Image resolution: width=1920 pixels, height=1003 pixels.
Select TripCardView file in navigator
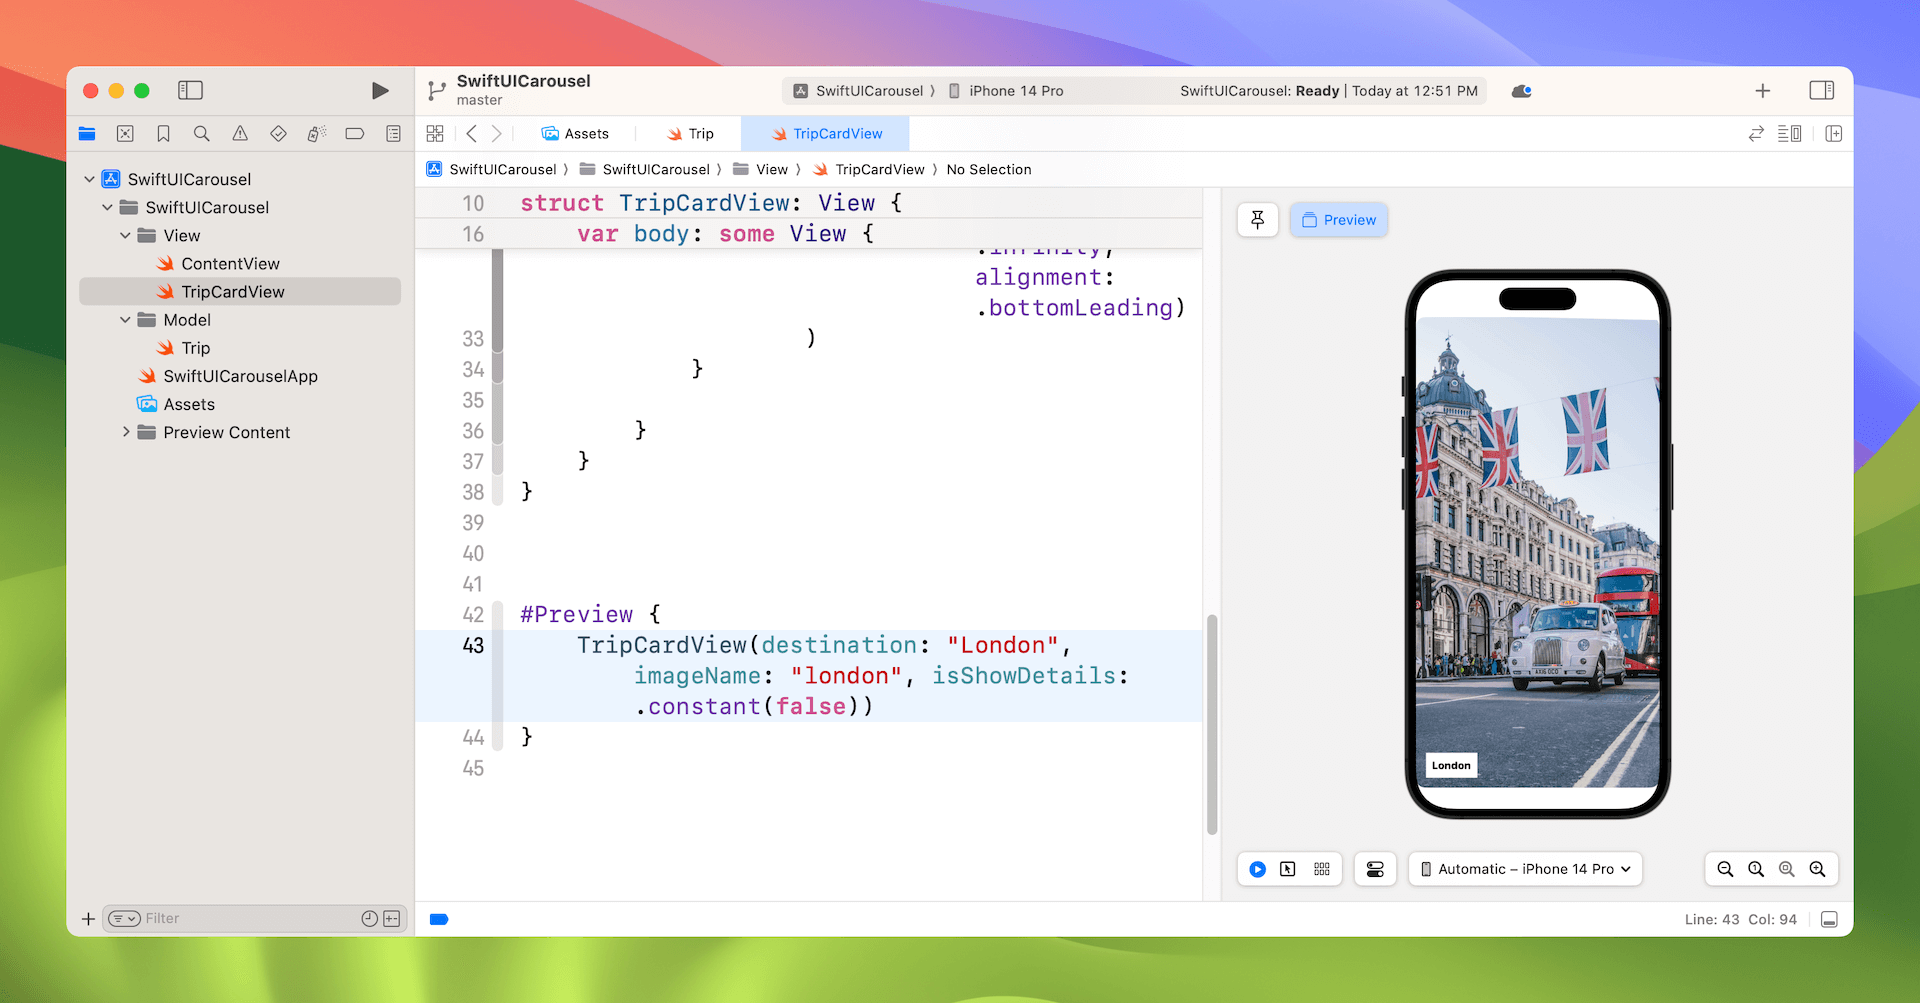point(240,291)
